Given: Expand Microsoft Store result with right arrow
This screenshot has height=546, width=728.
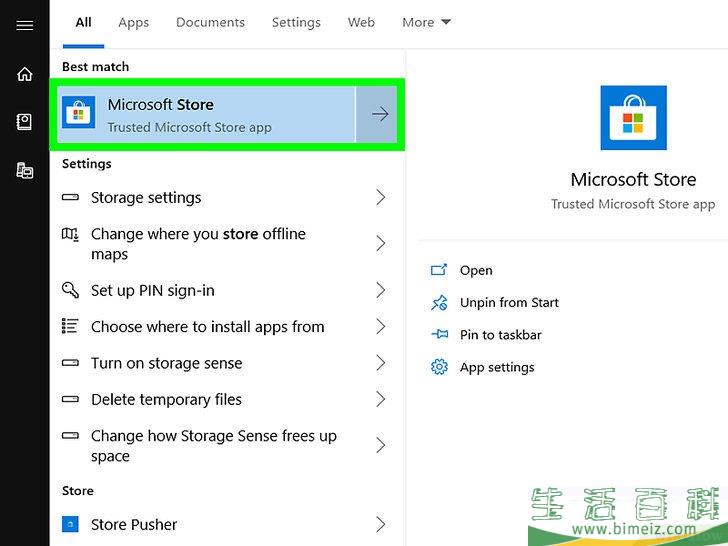Looking at the screenshot, I should pos(380,114).
